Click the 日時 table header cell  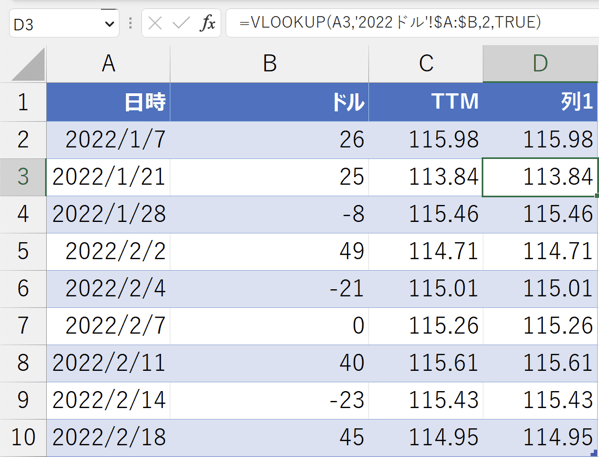pos(108,102)
